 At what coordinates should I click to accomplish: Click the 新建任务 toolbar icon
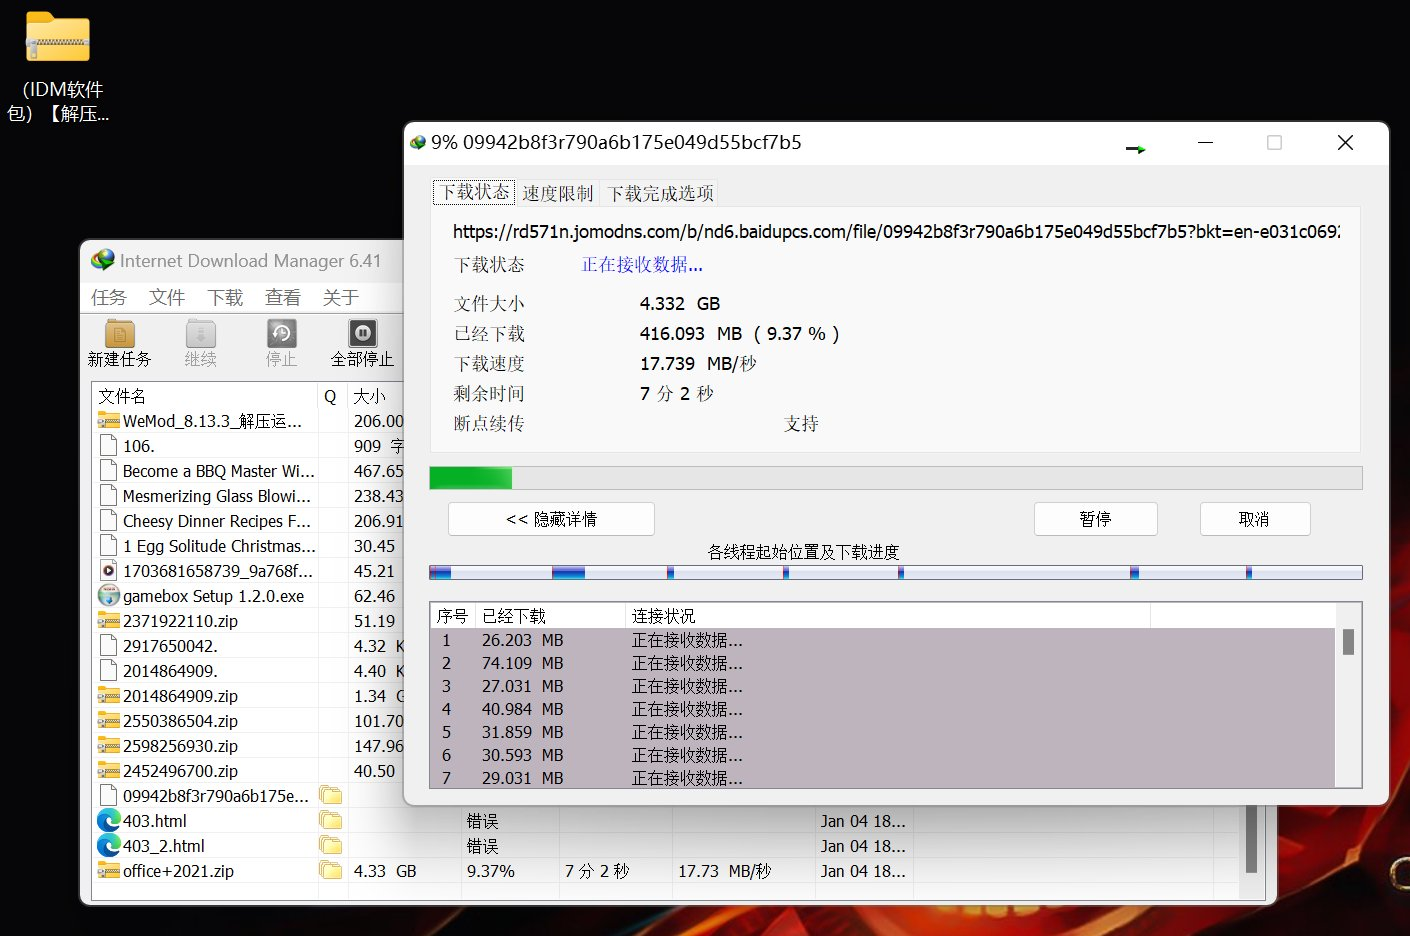(x=119, y=334)
